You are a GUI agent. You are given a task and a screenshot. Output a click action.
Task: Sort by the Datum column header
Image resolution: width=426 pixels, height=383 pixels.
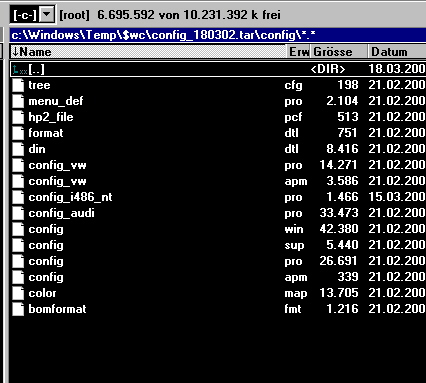point(397,52)
